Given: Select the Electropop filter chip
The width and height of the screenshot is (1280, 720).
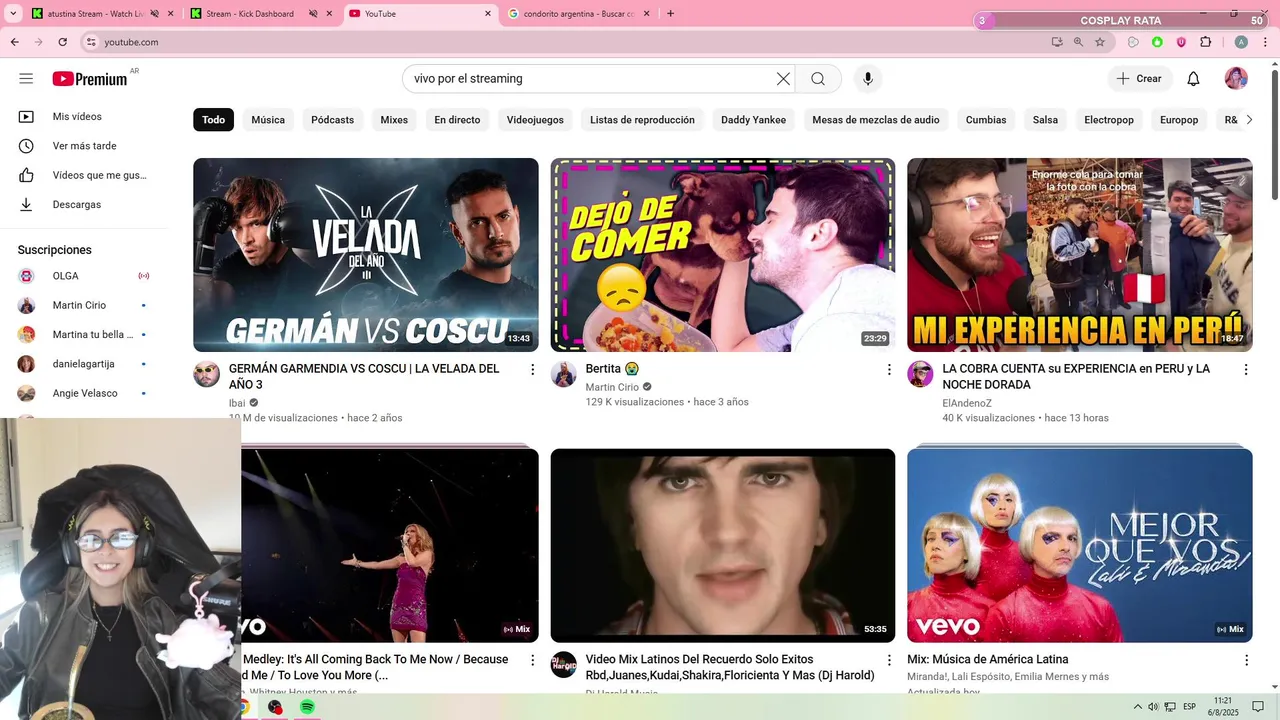Looking at the screenshot, I should pos(1109,120).
